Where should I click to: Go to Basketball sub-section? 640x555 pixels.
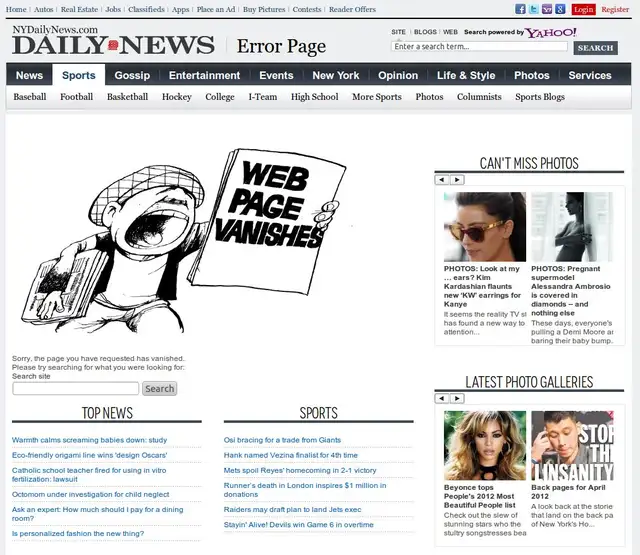[127, 97]
